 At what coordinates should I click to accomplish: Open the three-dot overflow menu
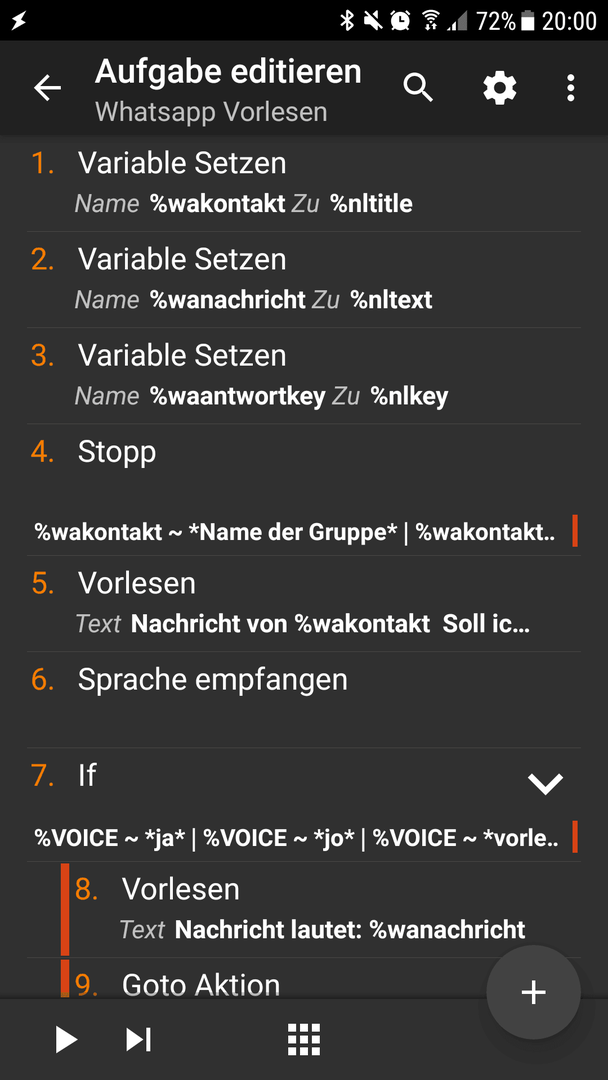coord(570,88)
